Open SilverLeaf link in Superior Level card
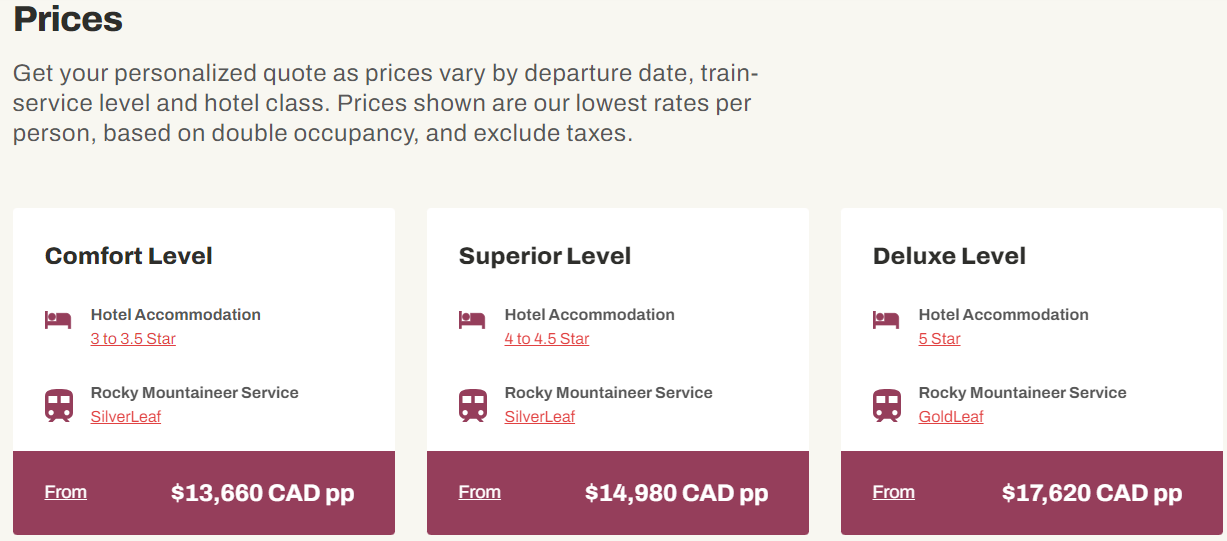This screenshot has height=541, width=1227. coord(540,417)
